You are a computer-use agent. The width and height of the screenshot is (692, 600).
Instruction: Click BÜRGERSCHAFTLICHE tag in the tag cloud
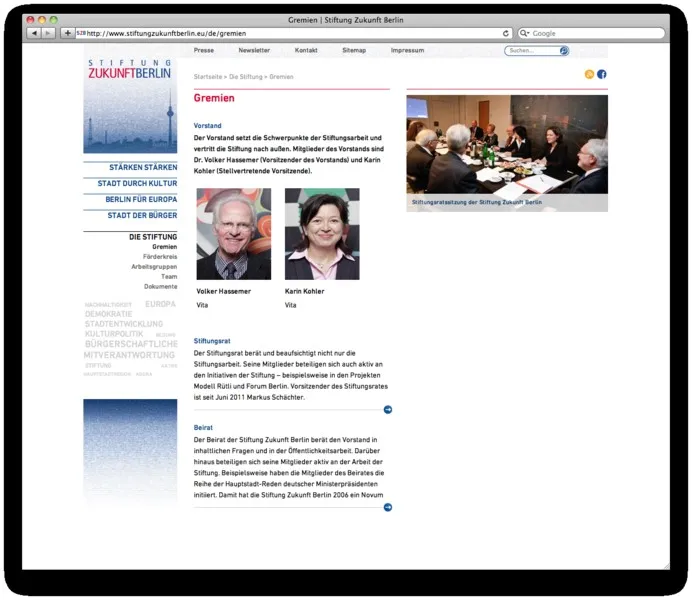132,344
